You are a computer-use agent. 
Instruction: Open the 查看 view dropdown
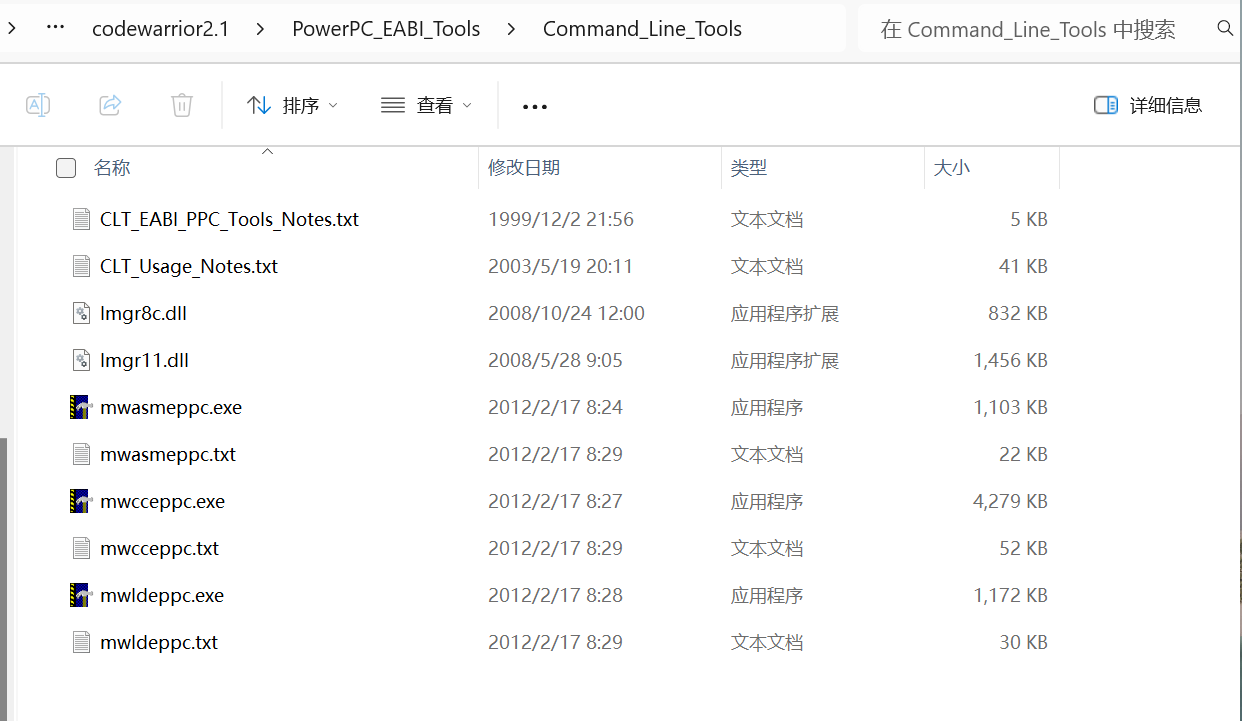(426, 104)
